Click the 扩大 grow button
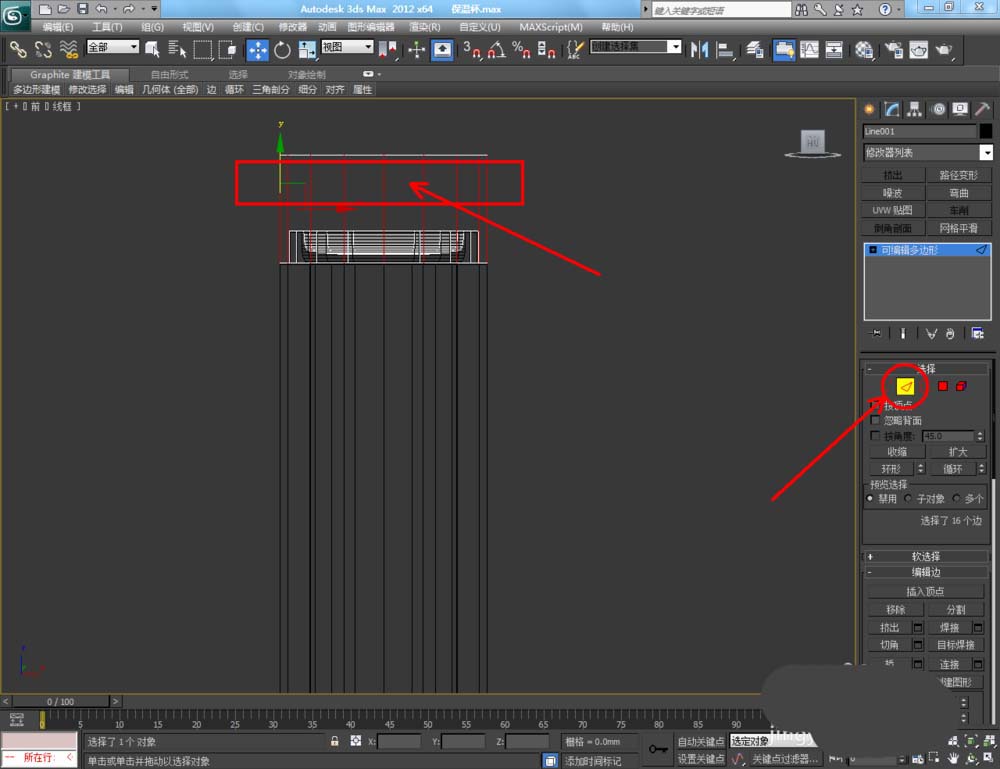Image resolution: width=1000 pixels, height=769 pixels. tap(957, 451)
